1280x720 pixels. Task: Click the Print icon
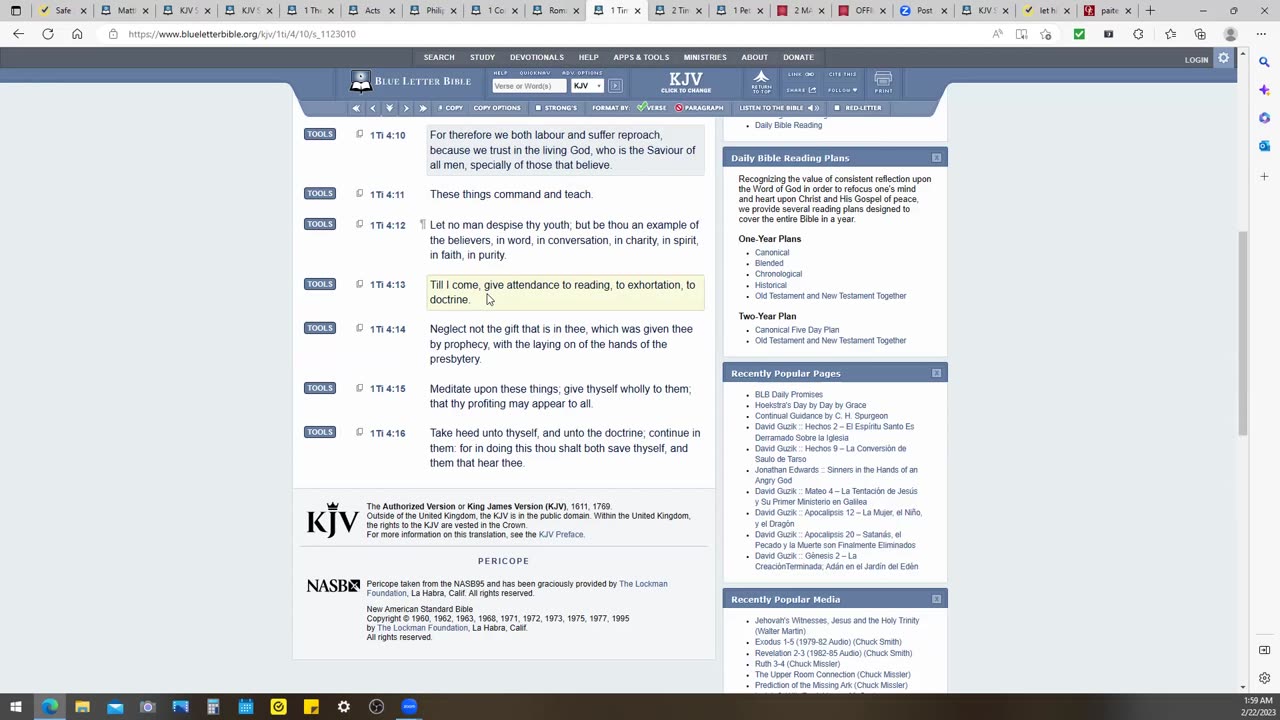coord(883,82)
